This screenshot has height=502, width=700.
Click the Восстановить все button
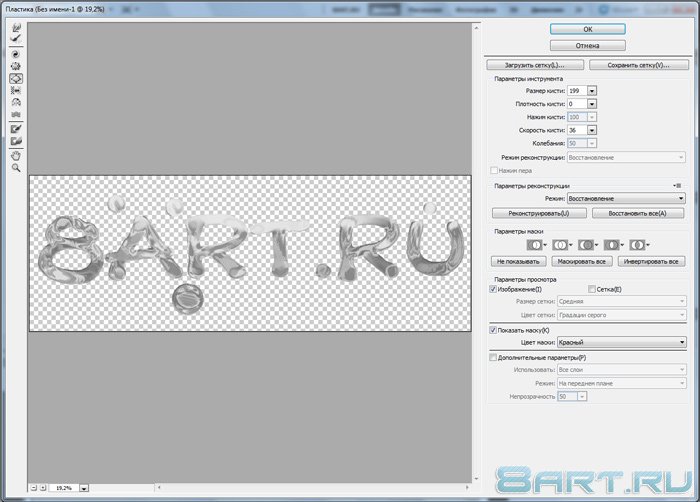point(638,213)
